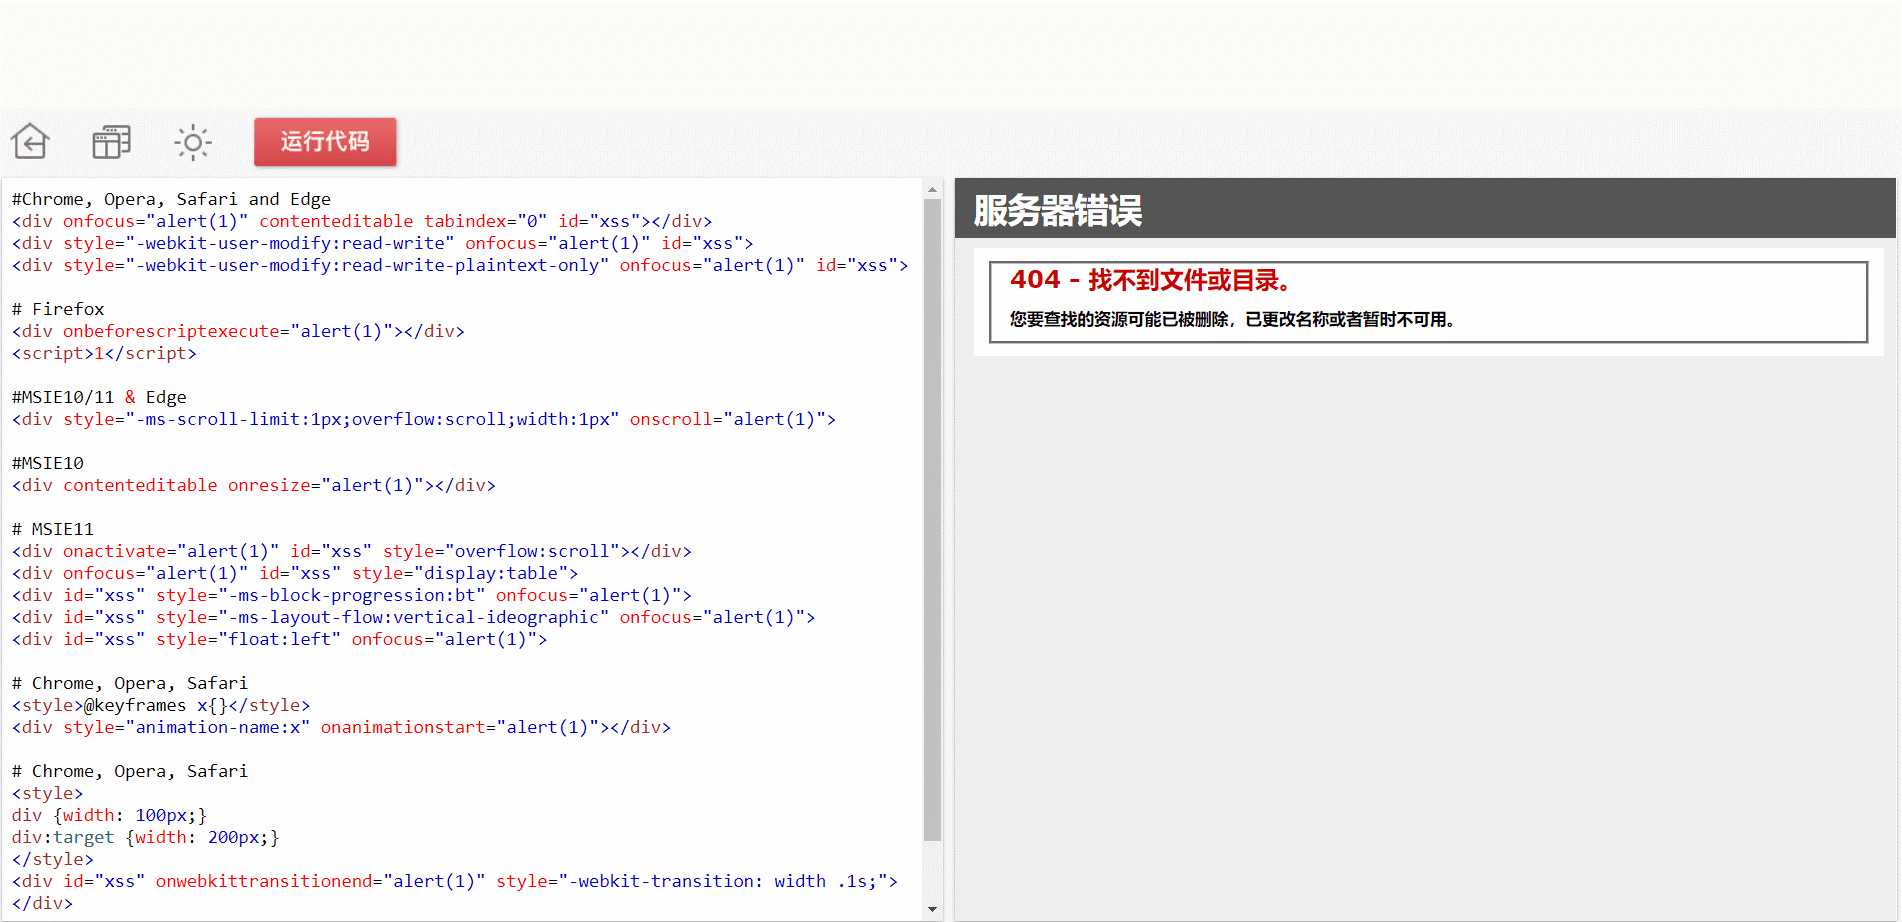Click the '#MSIE10/11 & Edge' comment line
The width and height of the screenshot is (1902, 922).
(x=99, y=397)
